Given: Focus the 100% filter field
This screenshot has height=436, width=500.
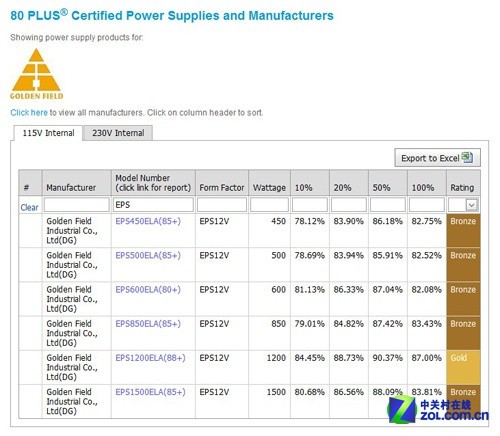Looking at the screenshot, I should tap(427, 205).
